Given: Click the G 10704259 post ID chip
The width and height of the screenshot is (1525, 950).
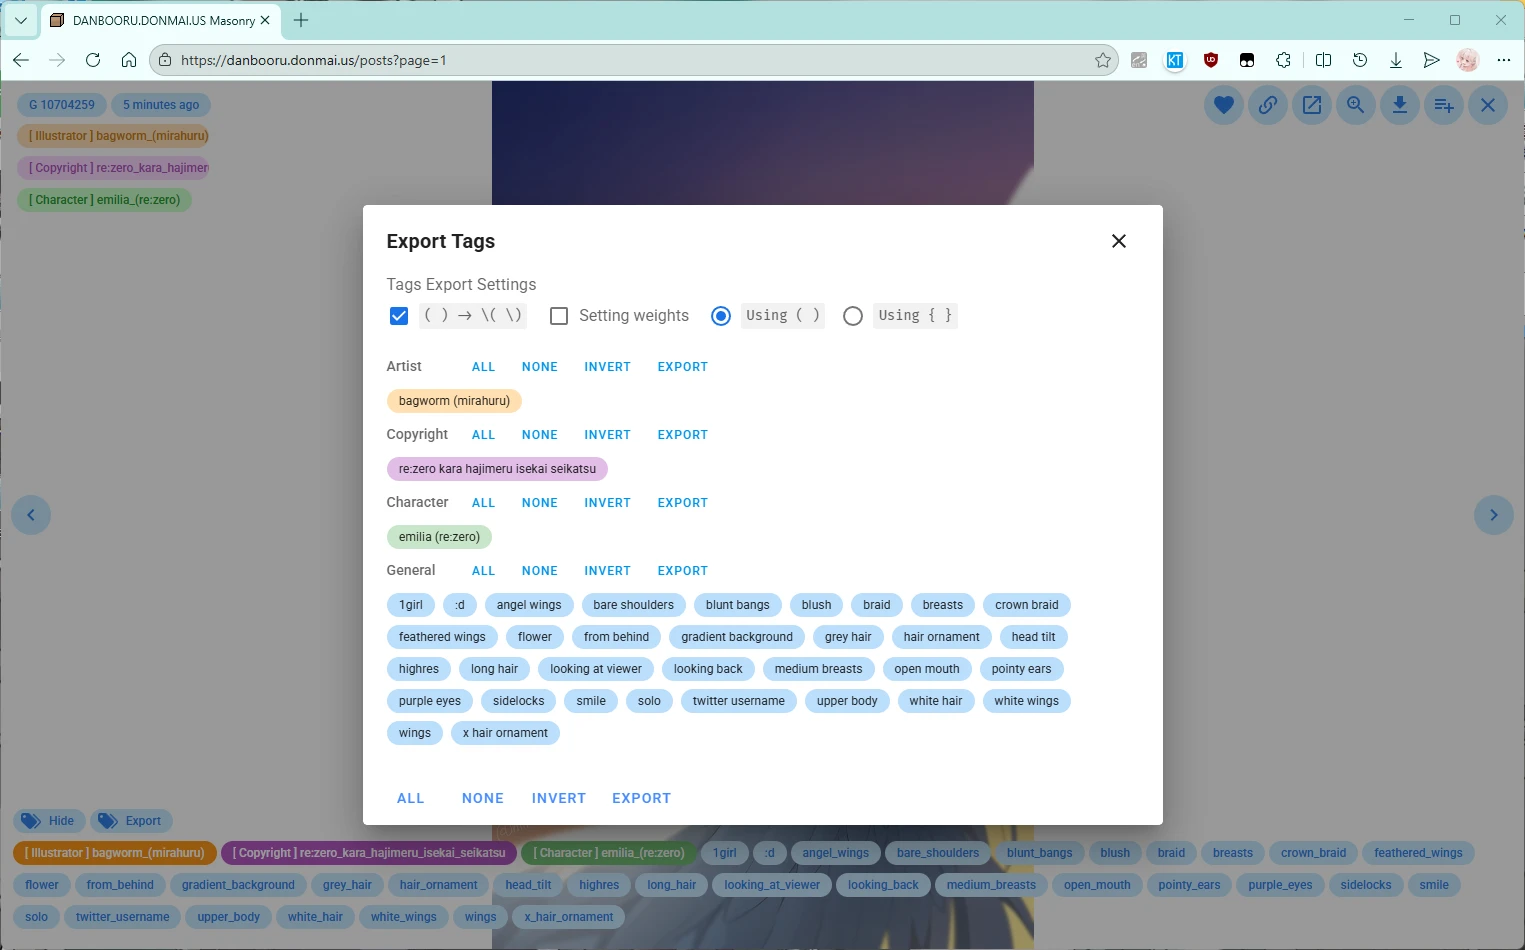Looking at the screenshot, I should pyautogui.click(x=62, y=105).
